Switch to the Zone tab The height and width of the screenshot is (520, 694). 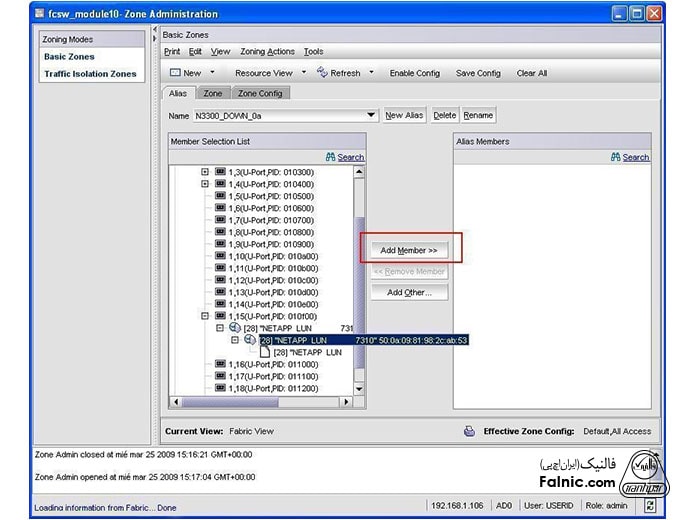212,93
